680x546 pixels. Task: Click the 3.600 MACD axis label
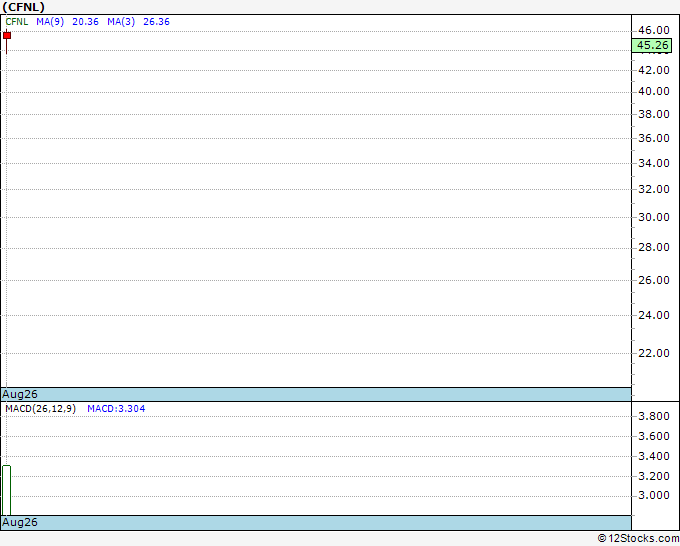(x=654, y=436)
